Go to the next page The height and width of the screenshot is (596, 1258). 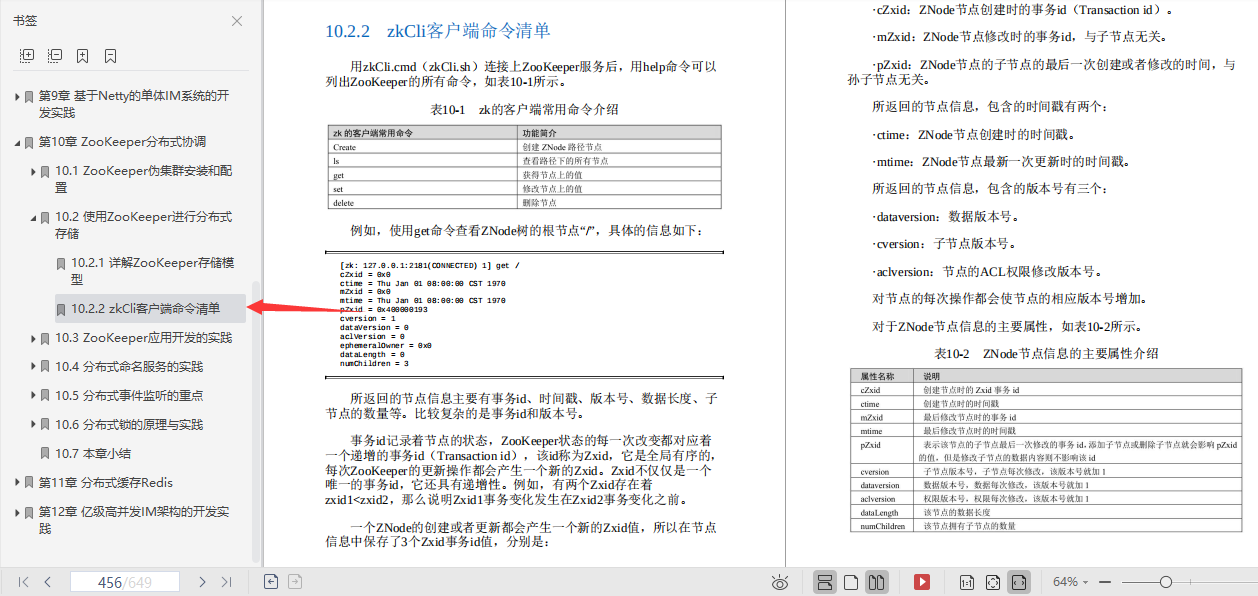202,581
